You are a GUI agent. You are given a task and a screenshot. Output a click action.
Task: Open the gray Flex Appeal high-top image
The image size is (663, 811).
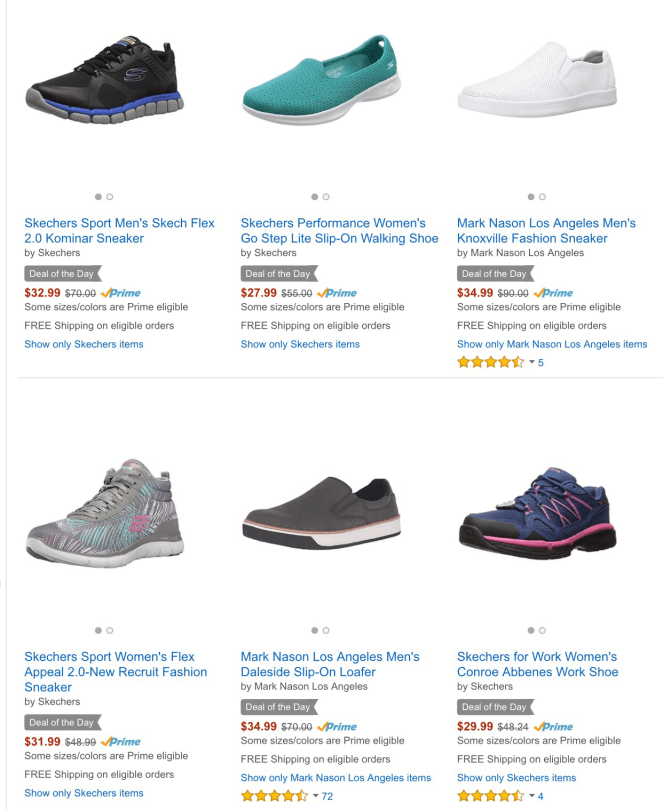click(105, 512)
